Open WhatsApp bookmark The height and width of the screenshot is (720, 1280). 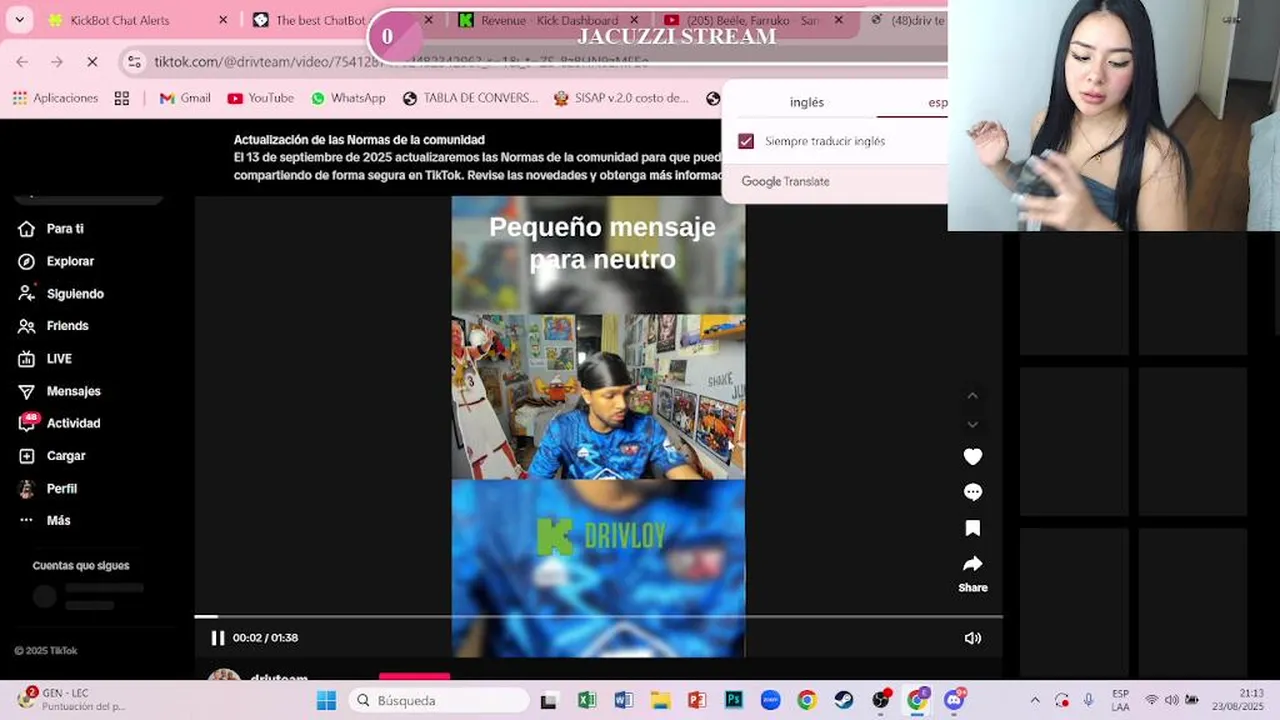(x=348, y=98)
